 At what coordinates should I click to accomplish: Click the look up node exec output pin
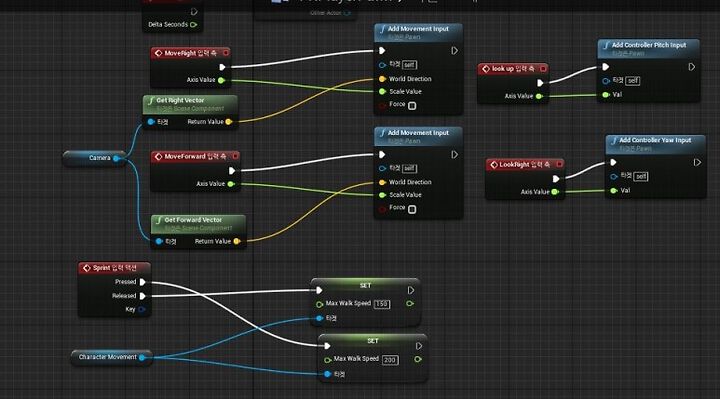(x=540, y=83)
